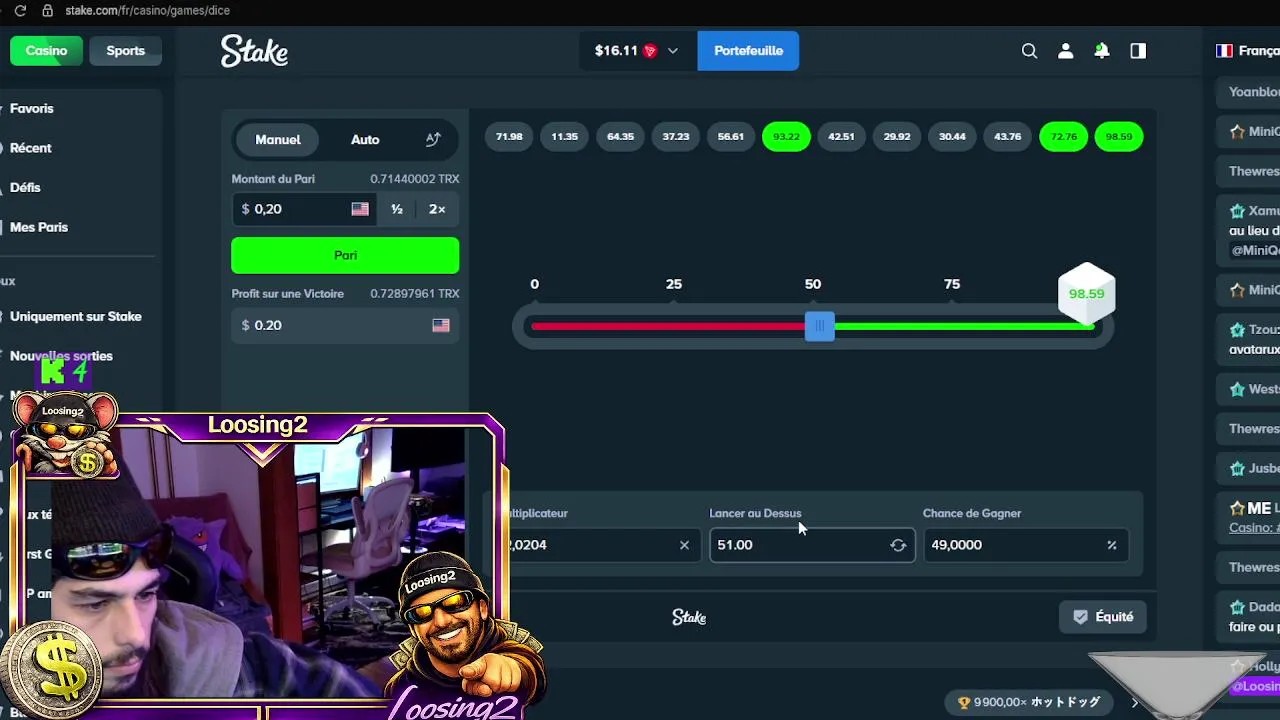Open Uniquement sur Stake in sidebar
1280x720 pixels.
76,316
